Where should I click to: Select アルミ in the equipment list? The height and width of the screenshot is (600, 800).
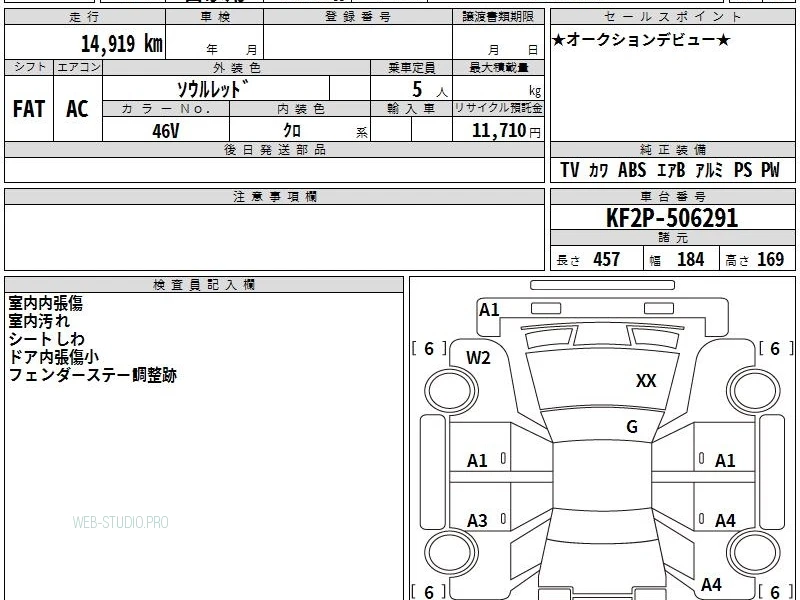(709, 170)
